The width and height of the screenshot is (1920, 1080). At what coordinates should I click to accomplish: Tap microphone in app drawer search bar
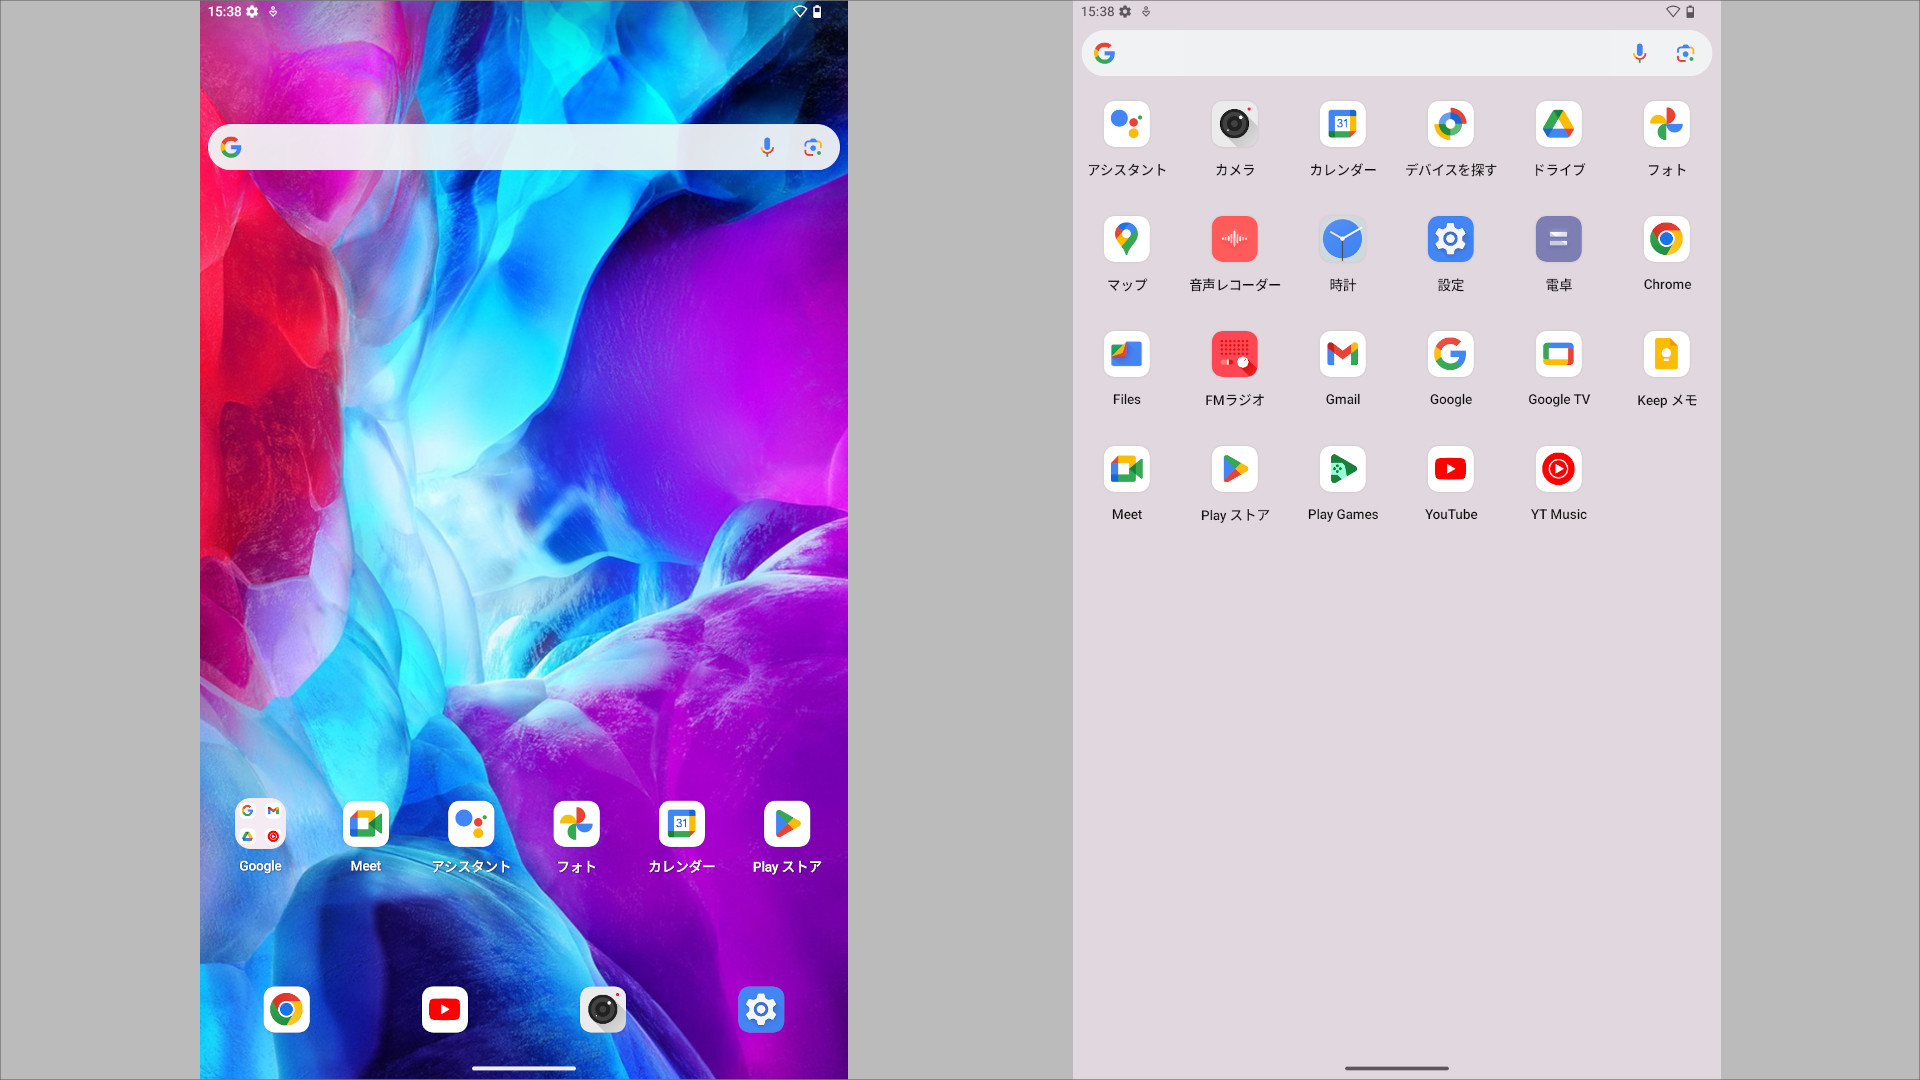[x=1639, y=54]
